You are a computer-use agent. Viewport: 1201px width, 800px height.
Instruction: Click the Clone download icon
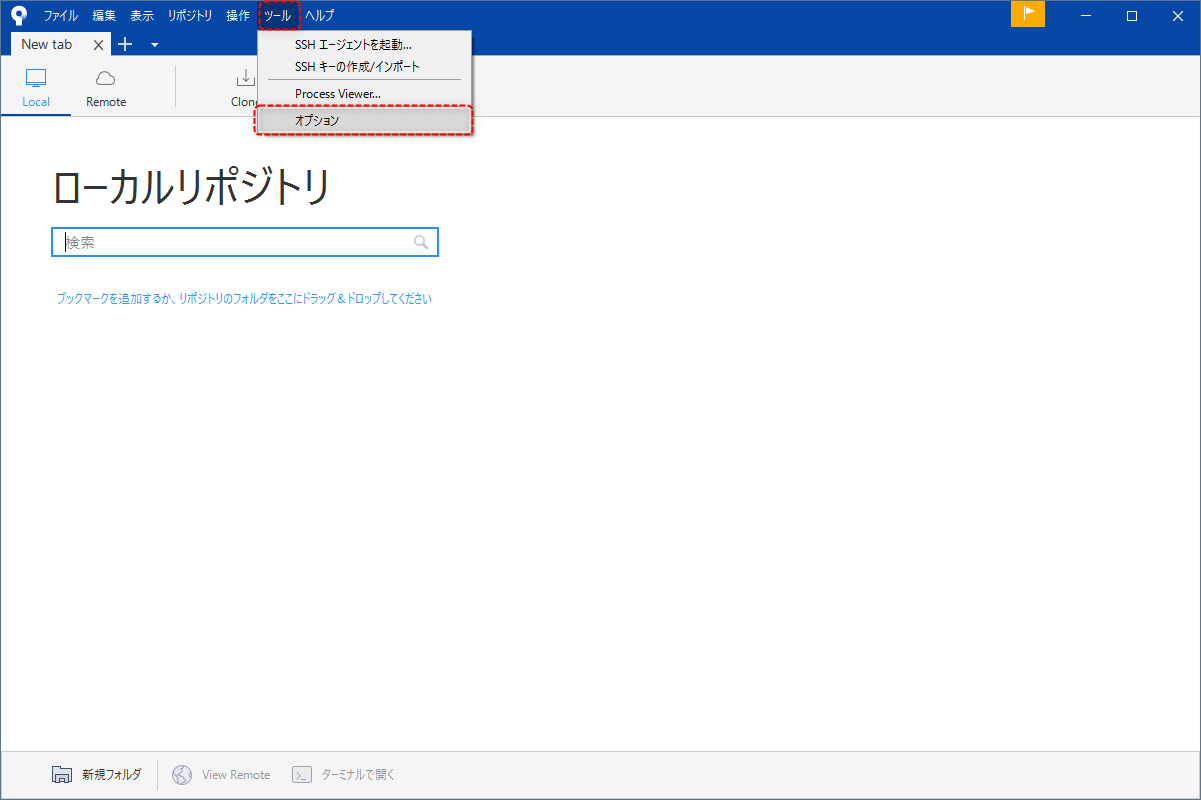pos(245,78)
